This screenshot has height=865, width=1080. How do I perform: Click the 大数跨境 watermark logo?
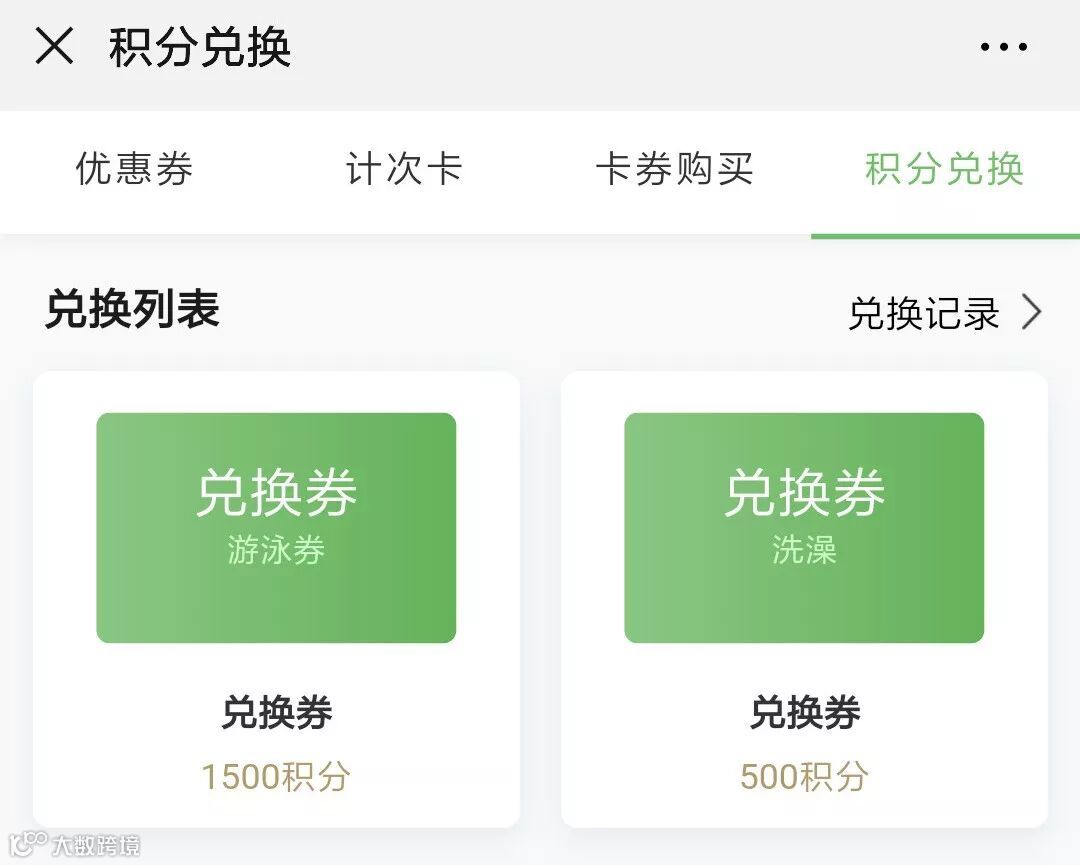[74, 844]
